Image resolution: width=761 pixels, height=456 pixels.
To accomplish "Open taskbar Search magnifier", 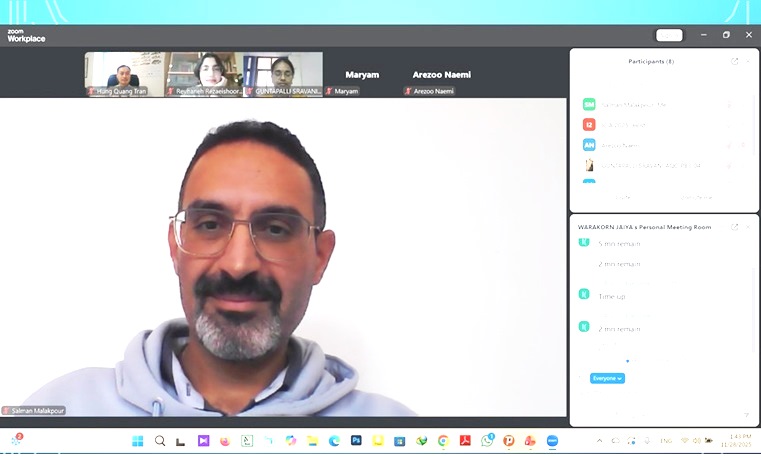I will tap(160, 440).
